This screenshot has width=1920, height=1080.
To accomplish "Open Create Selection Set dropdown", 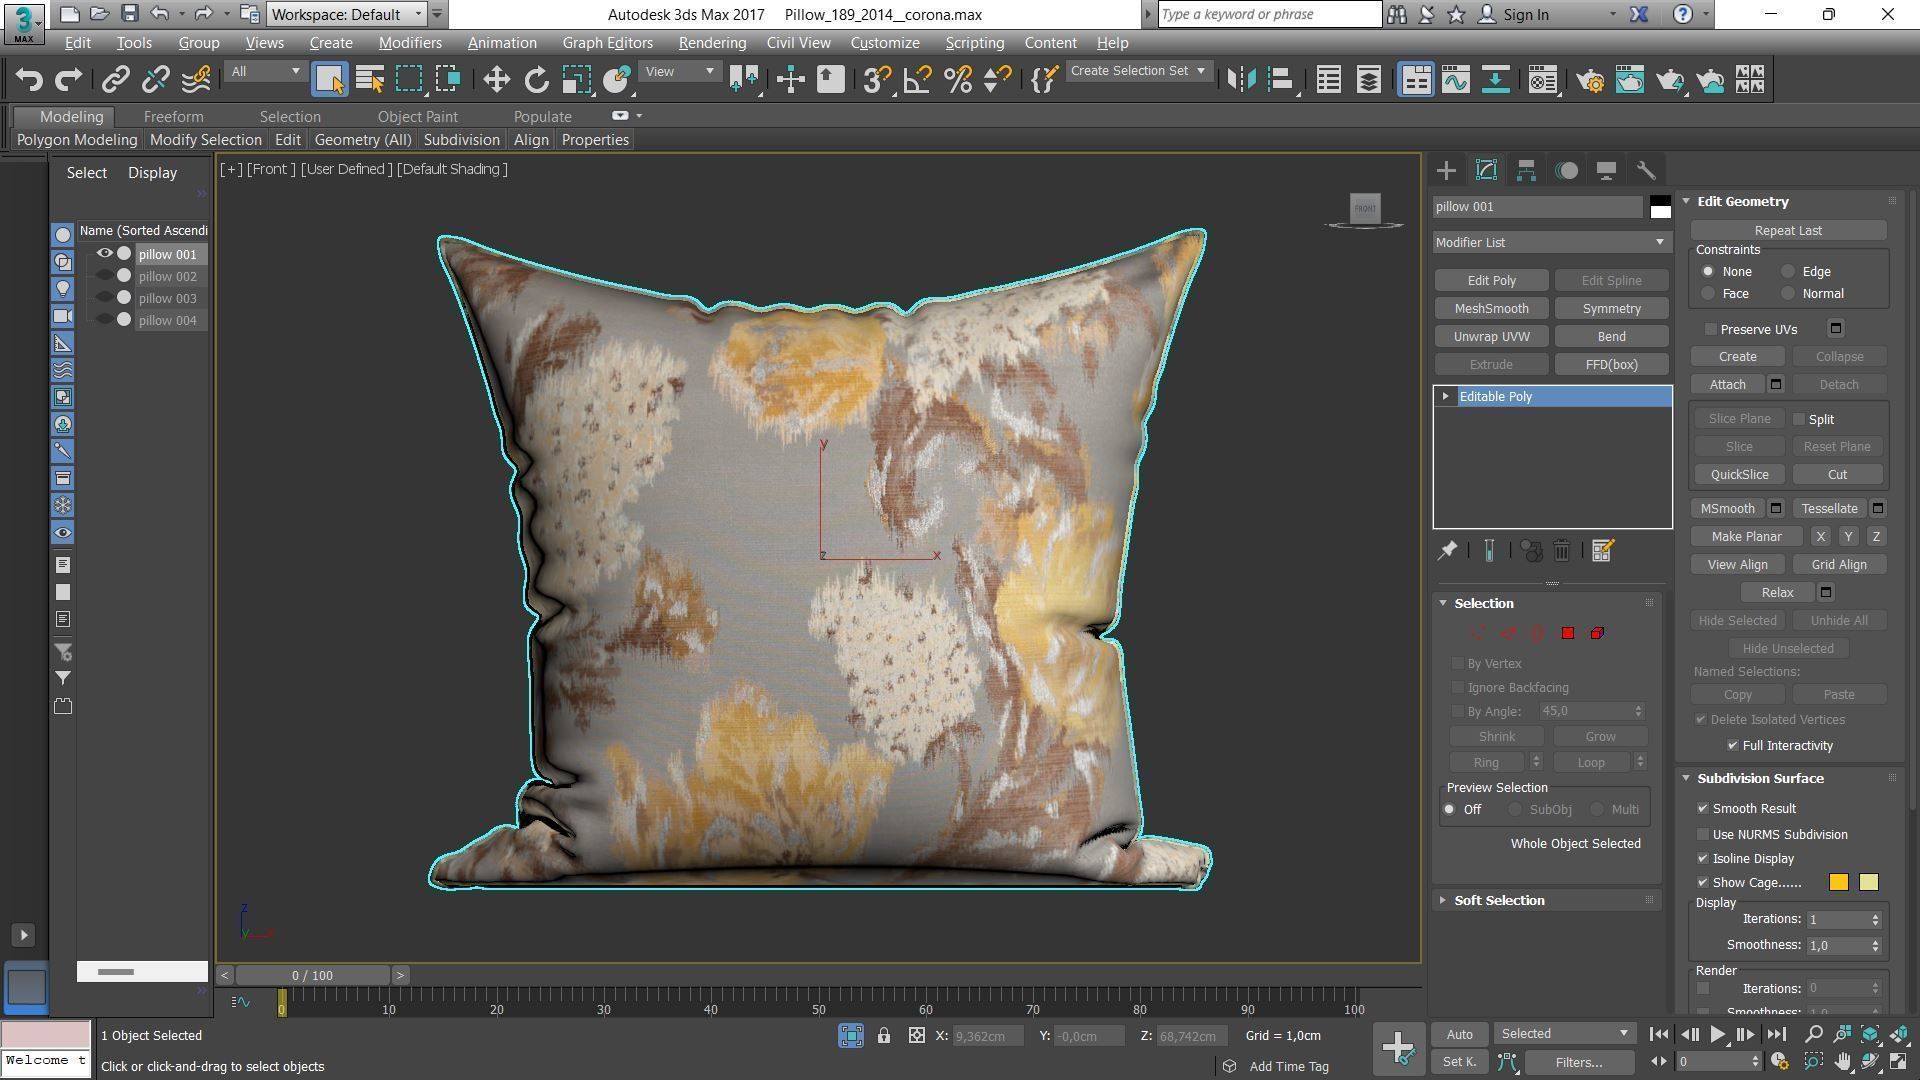I will (x=1138, y=71).
